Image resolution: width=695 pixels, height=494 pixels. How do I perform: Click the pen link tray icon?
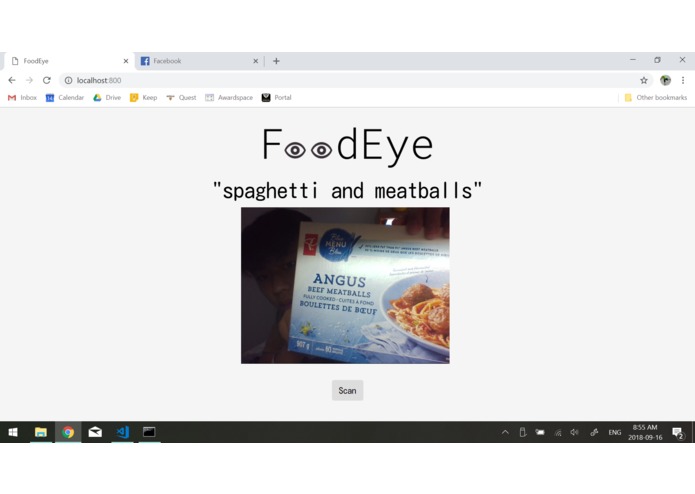[594, 432]
